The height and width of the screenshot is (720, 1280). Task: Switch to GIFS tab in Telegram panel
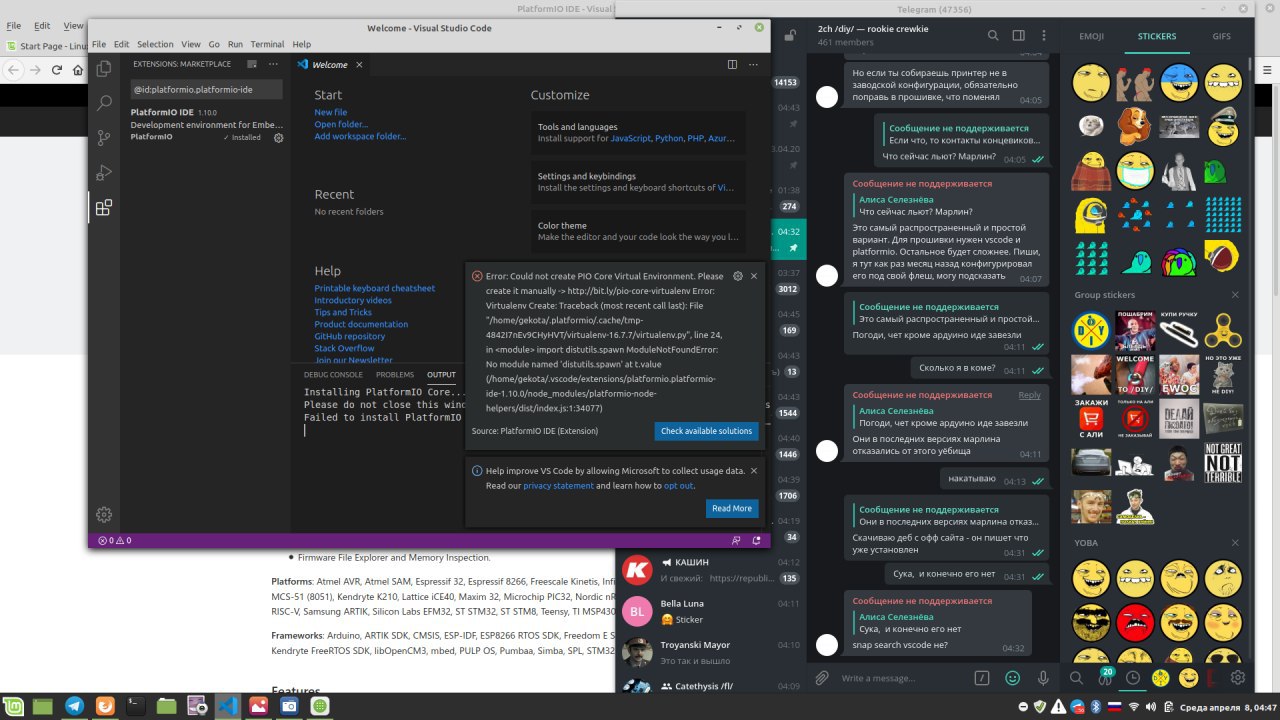[1221, 36]
